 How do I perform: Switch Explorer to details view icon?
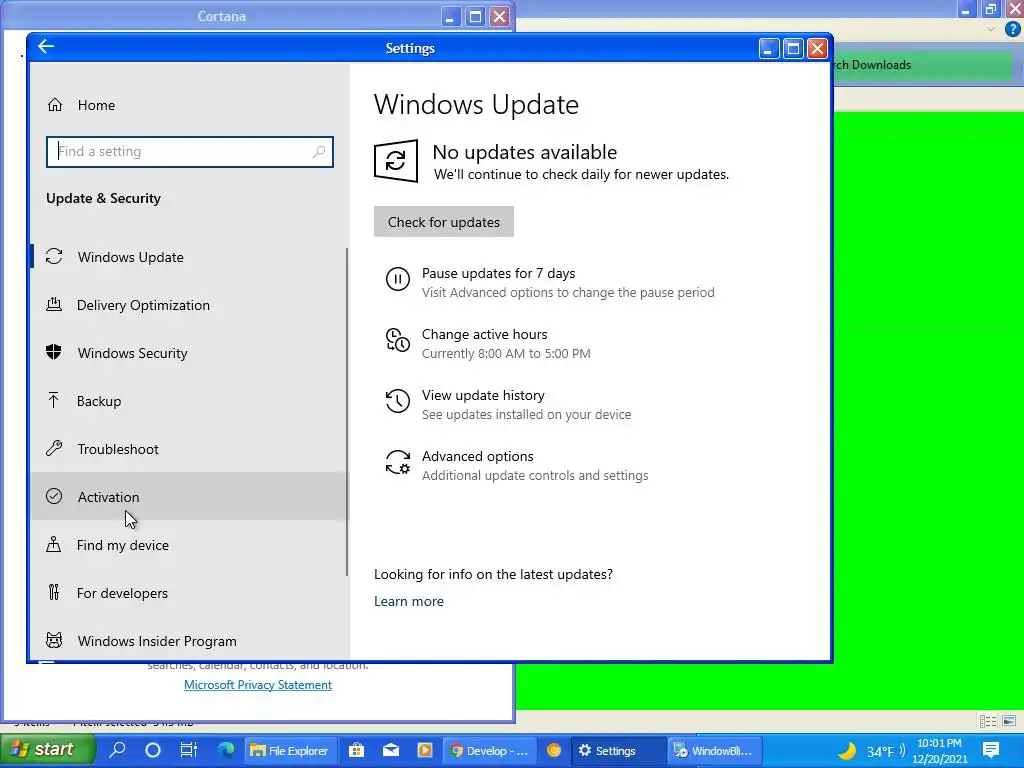(x=987, y=721)
